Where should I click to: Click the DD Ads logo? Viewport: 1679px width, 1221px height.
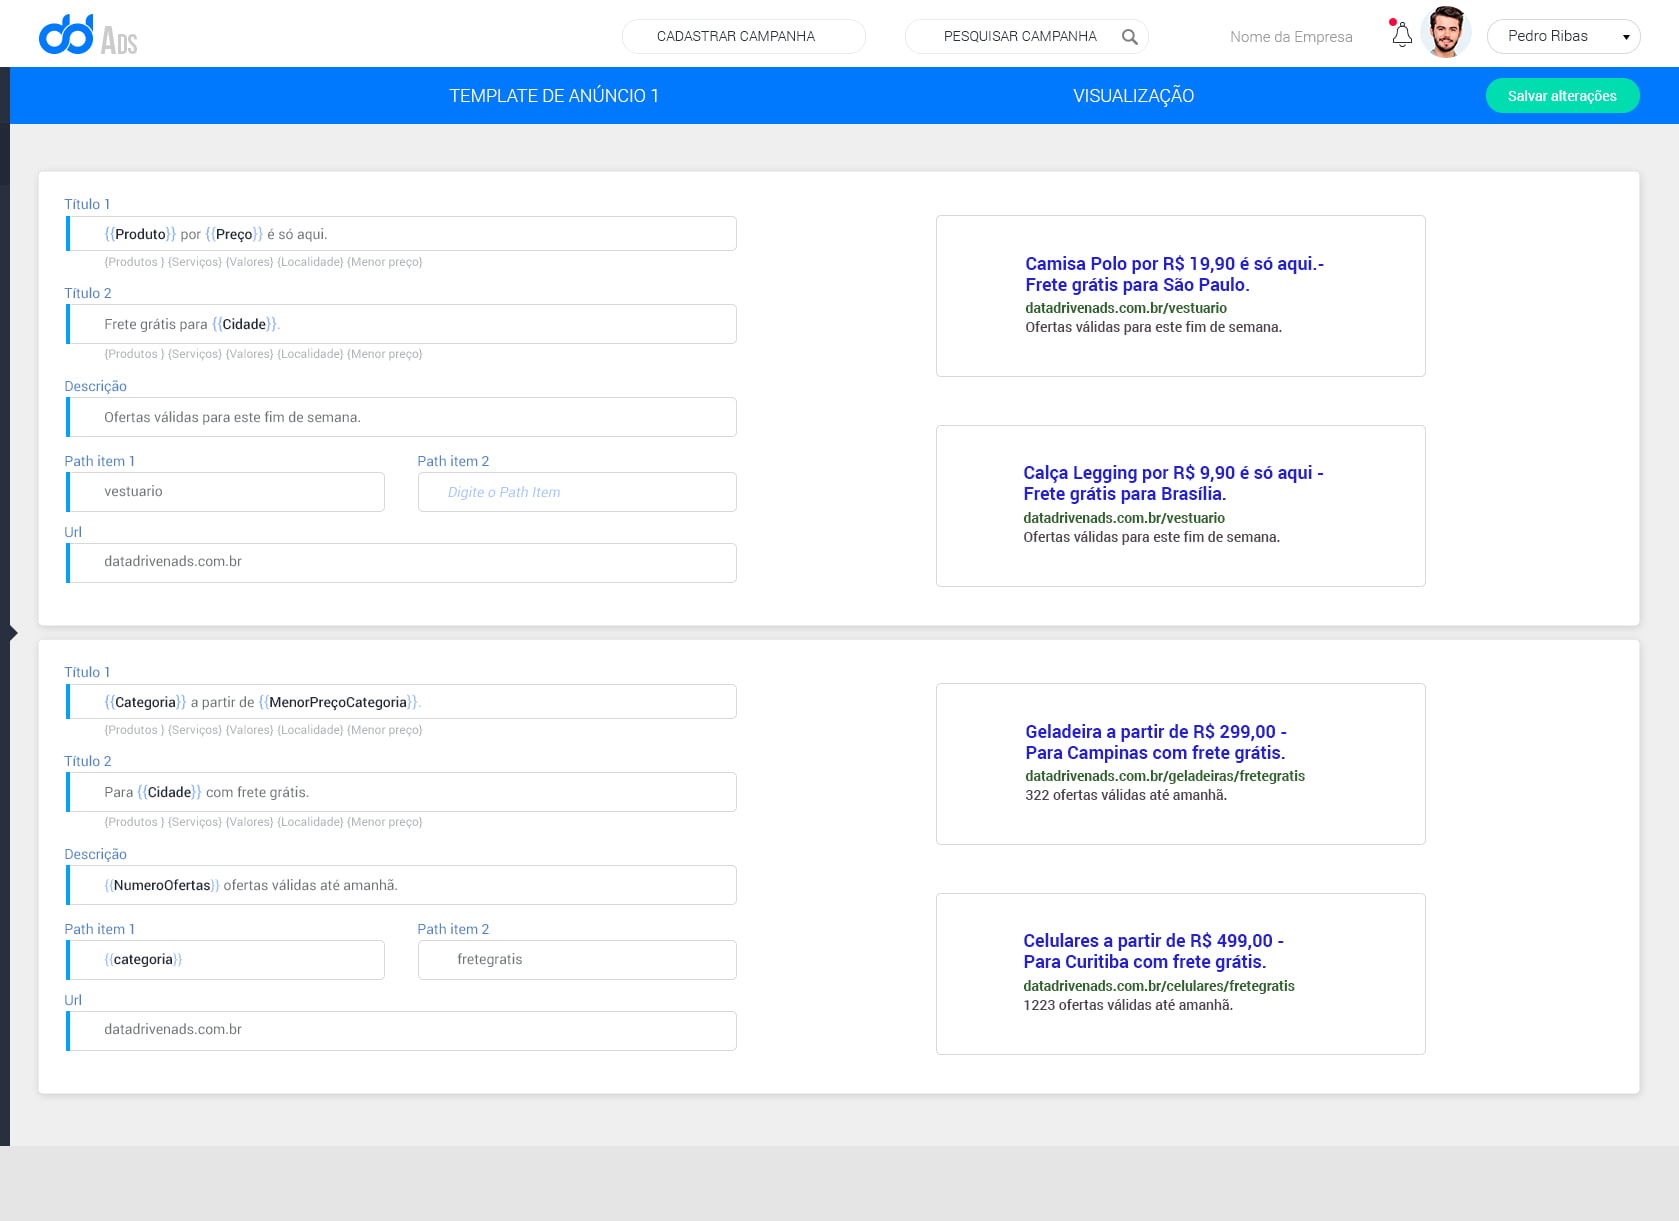coord(88,36)
